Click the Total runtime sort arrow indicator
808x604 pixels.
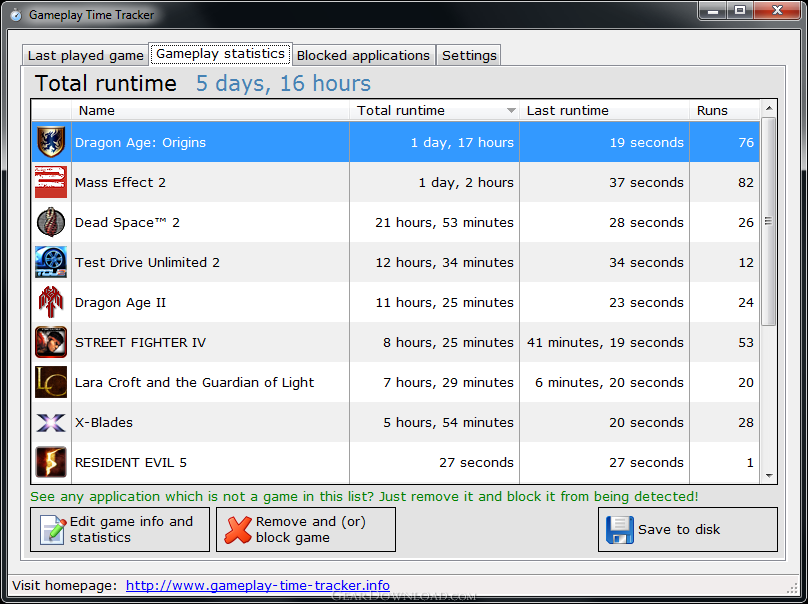pos(511,110)
